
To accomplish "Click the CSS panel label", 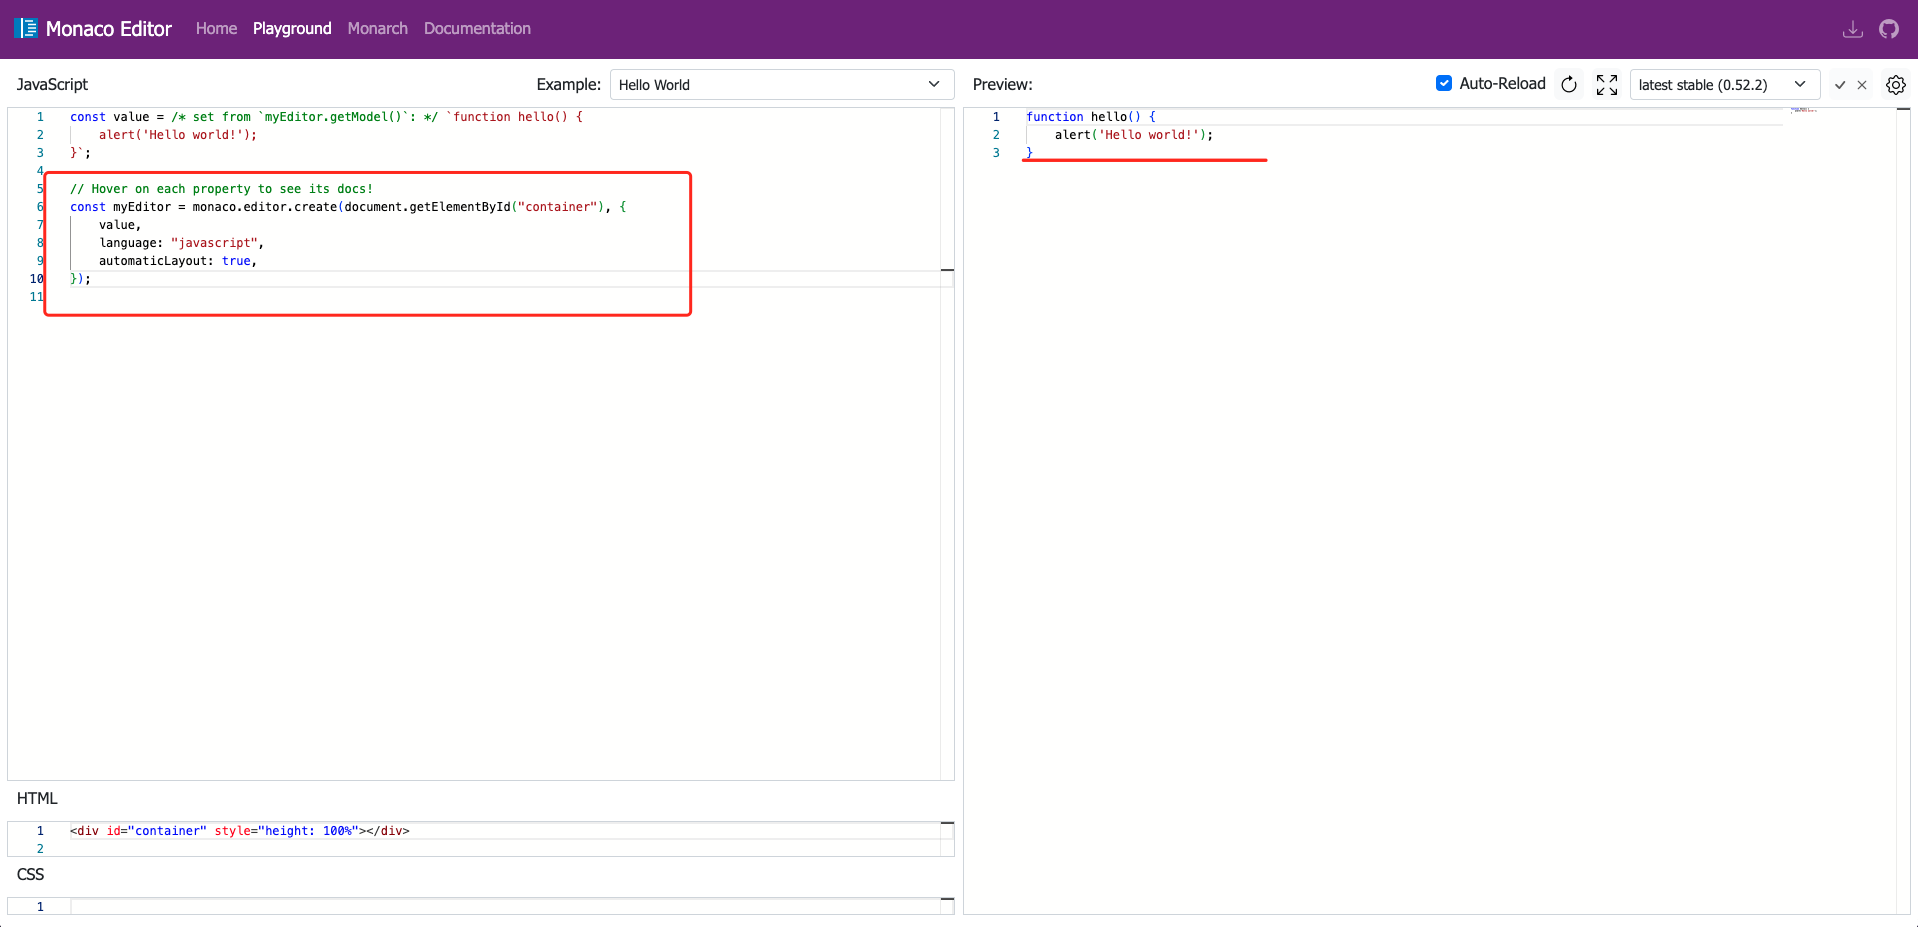I will pos(30,874).
